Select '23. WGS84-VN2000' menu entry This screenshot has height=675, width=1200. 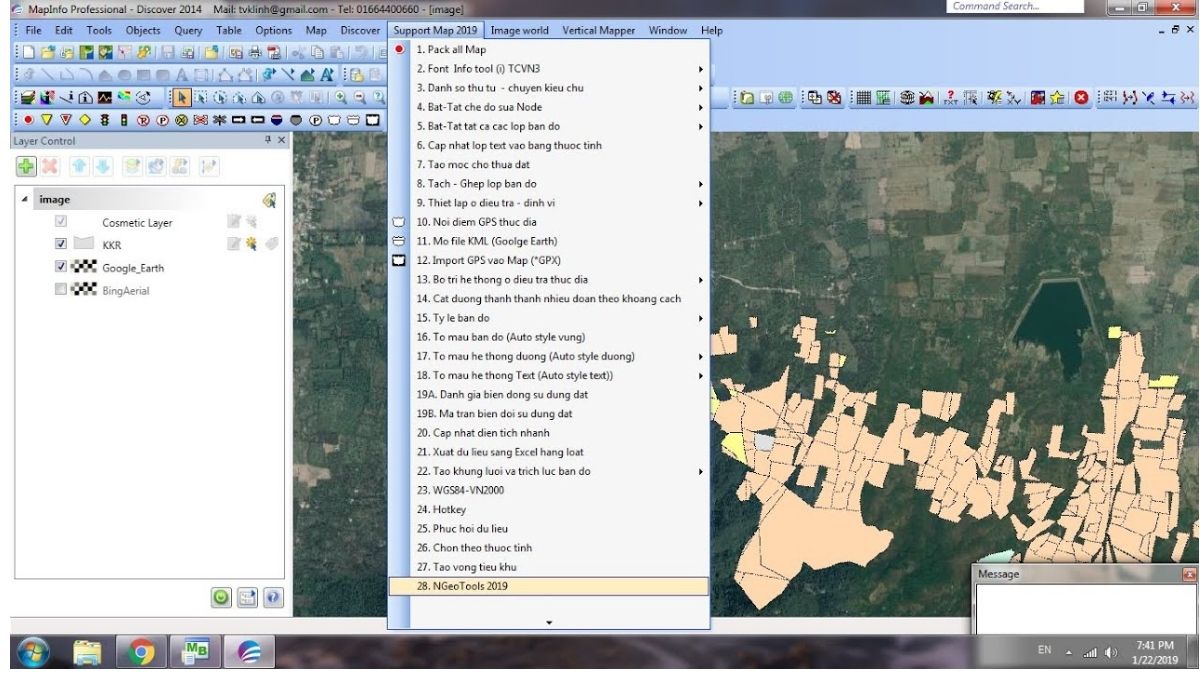point(460,490)
